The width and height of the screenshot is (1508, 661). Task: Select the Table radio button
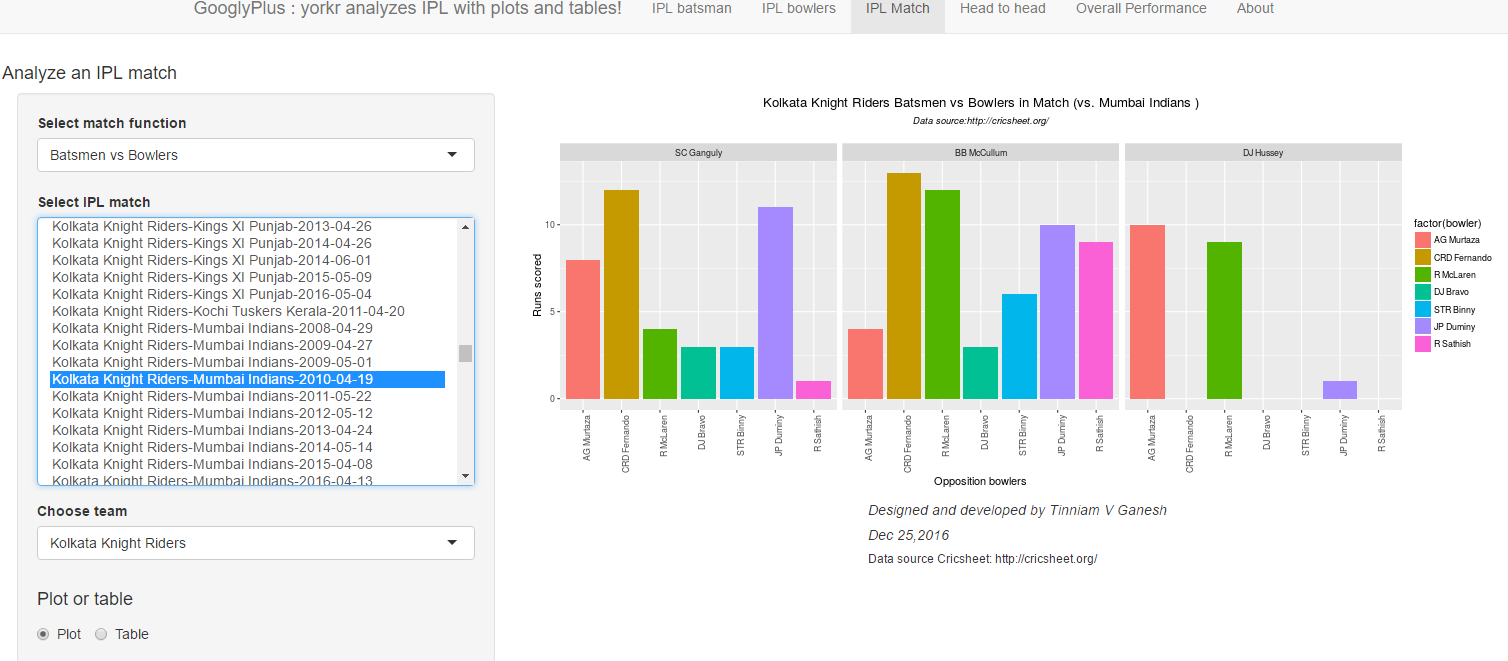[x=102, y=634]
